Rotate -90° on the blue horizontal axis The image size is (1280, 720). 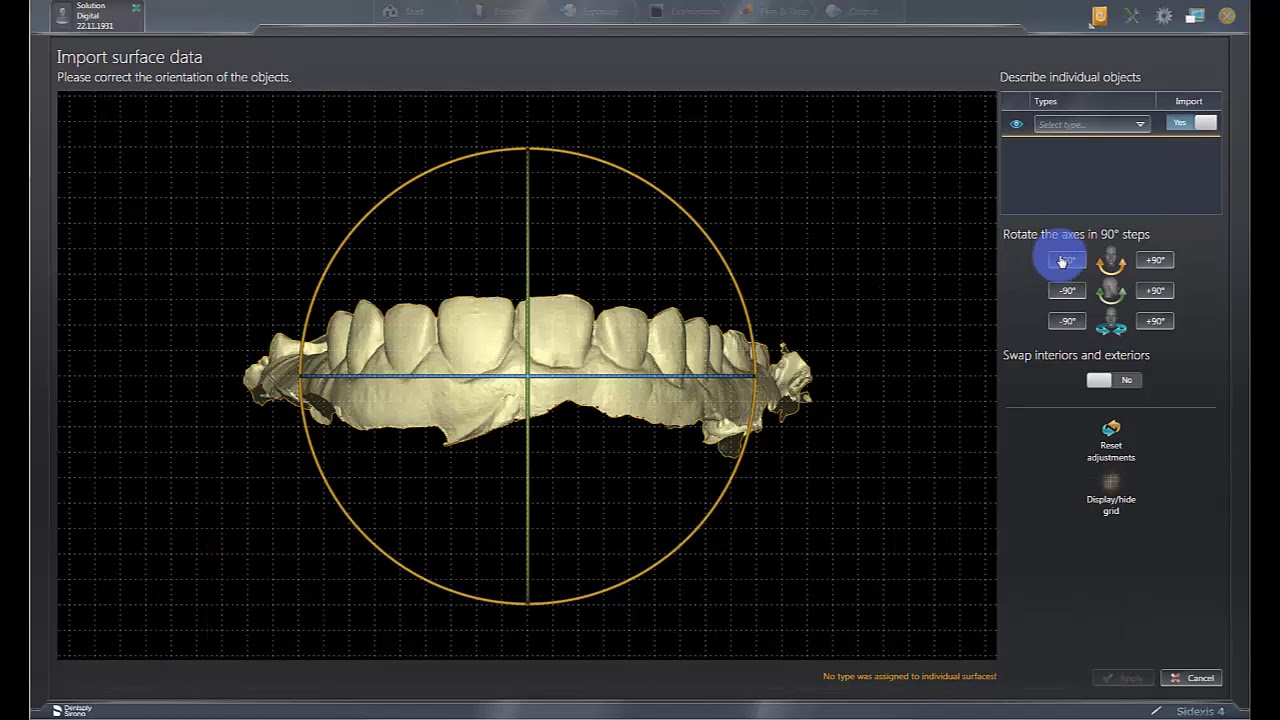[1067, 321]
